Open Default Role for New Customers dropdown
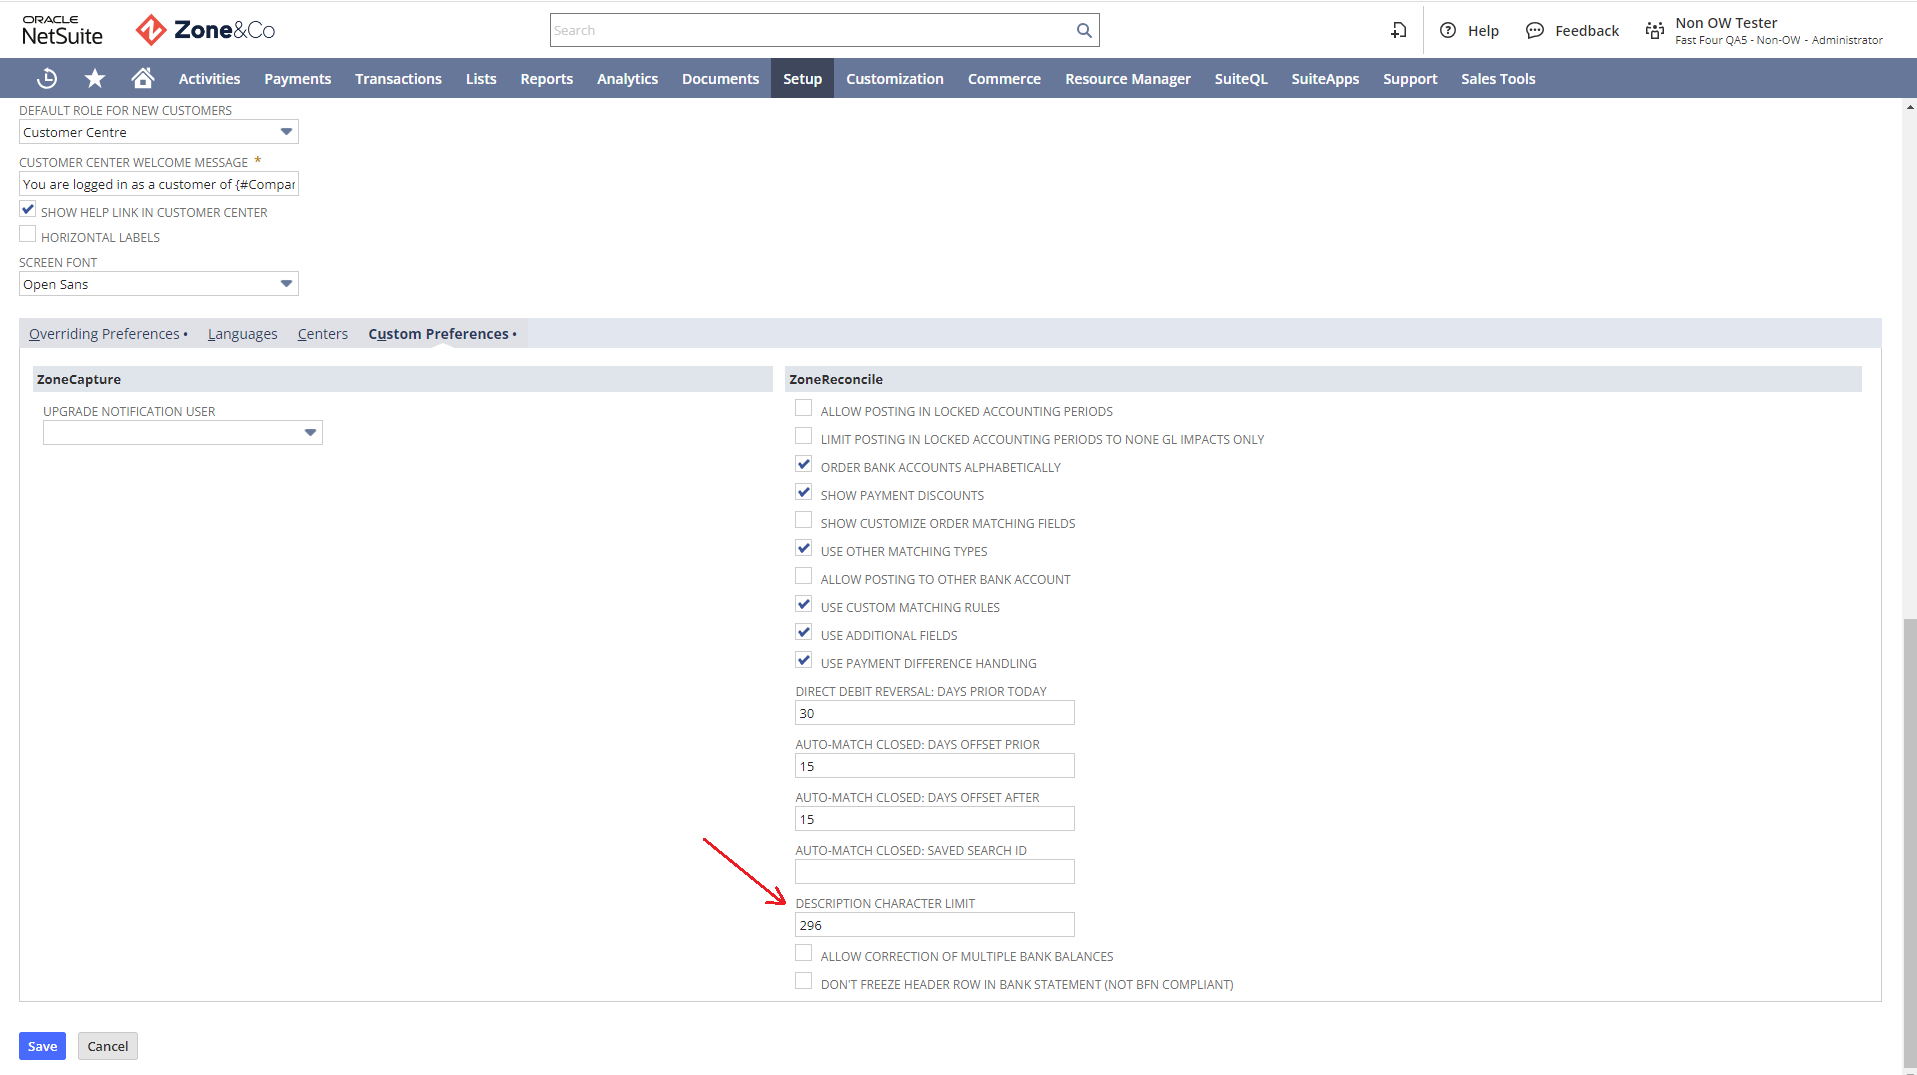Image resolution: width=1917 pixels, height=1075 pixels. 159,132
